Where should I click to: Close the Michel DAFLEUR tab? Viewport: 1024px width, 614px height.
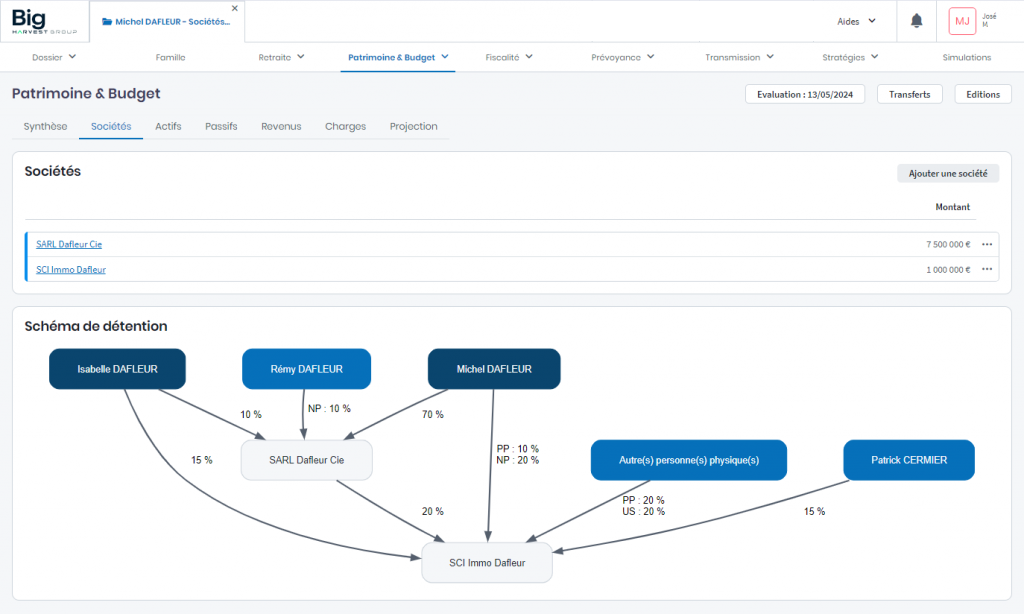click(x=235, y=8)
